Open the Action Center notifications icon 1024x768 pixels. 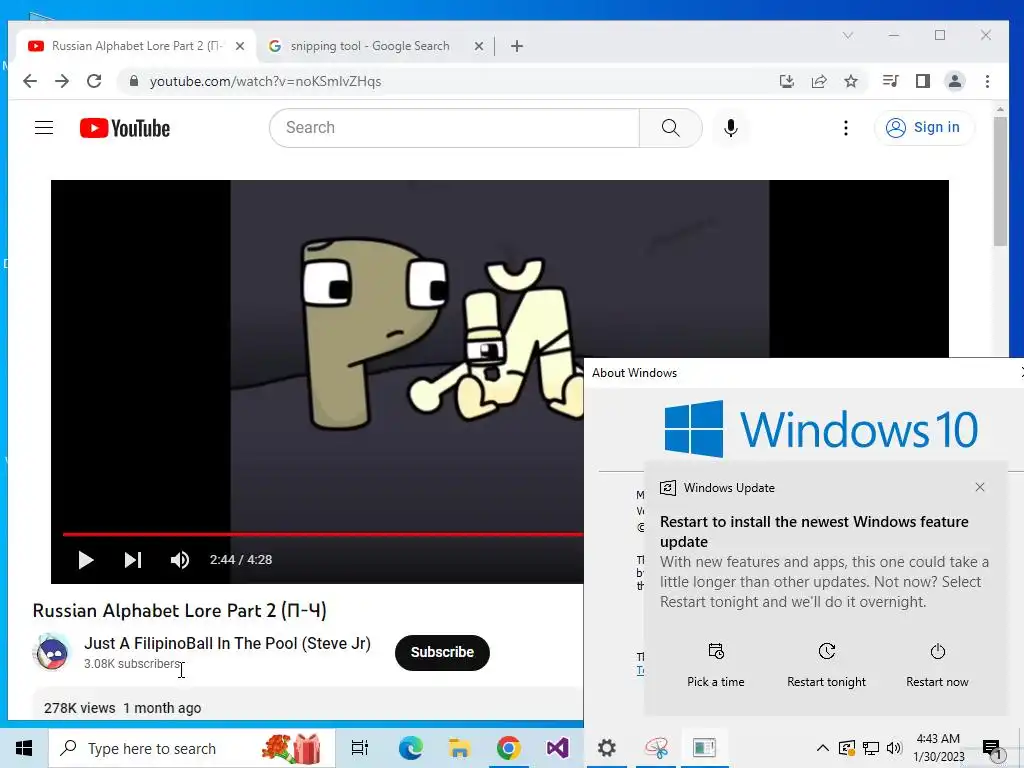coord(992,749)
